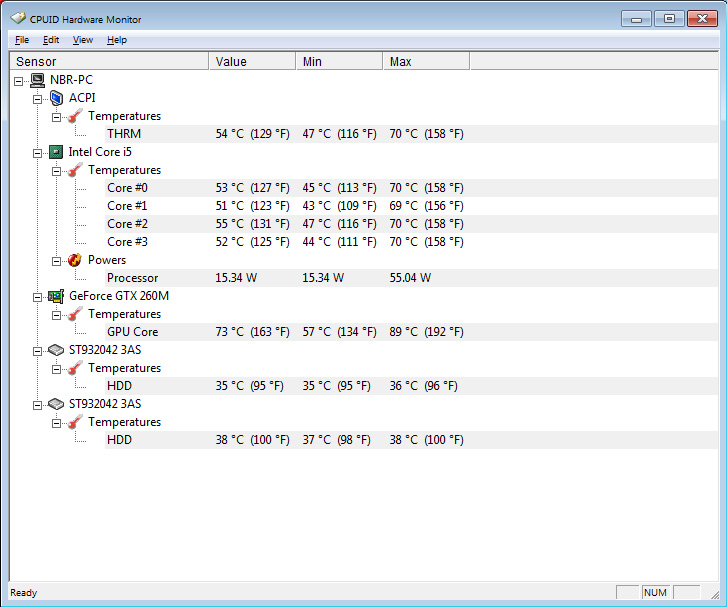Viewport: 727px width, 607px height.
Task: Click the NBR-PC computer icon
Action: click(x=37, y=80)
